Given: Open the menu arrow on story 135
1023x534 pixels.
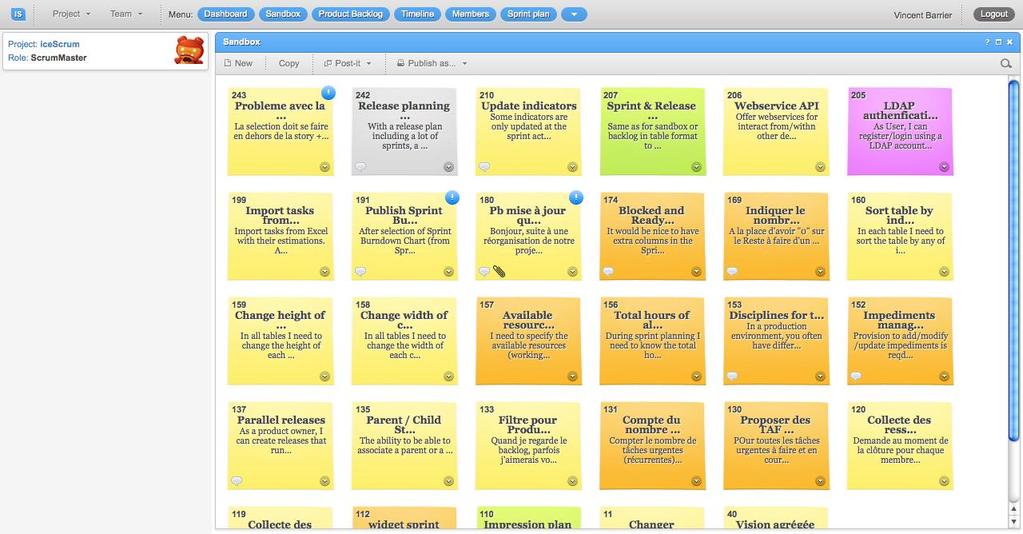Looking at the screenshot, I should (449, 481).
